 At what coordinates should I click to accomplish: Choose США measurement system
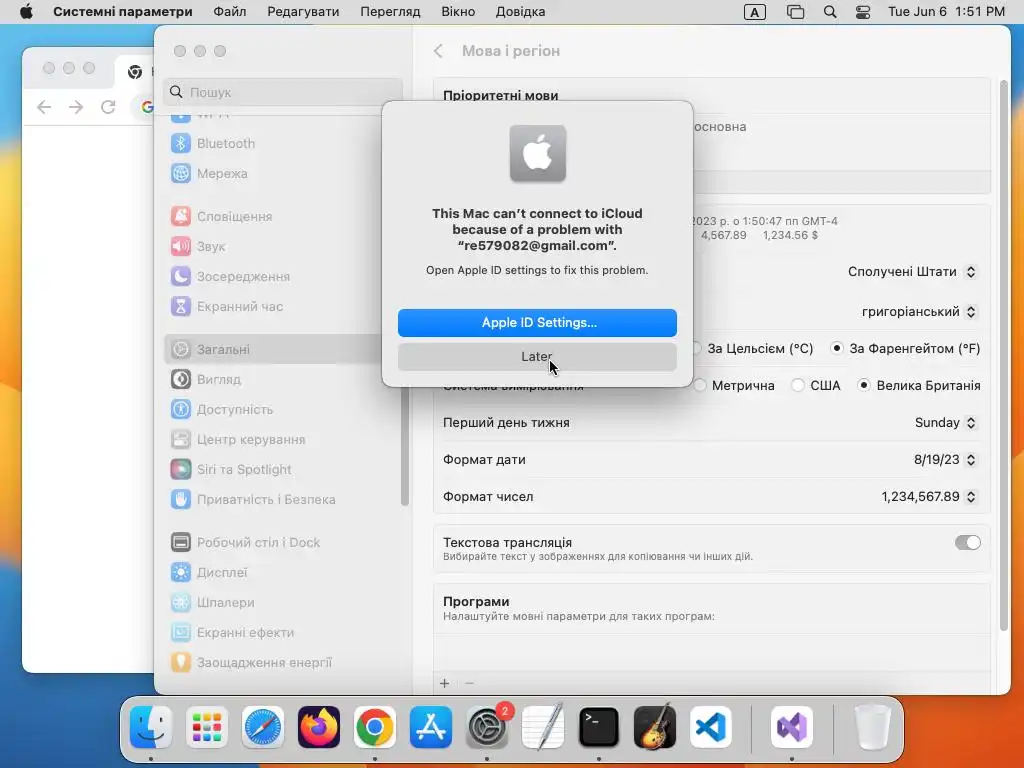pos(816,385)
